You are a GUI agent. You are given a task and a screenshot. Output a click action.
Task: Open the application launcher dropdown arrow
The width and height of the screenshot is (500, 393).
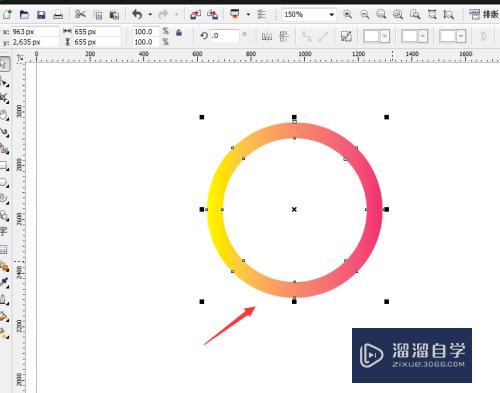248,15
